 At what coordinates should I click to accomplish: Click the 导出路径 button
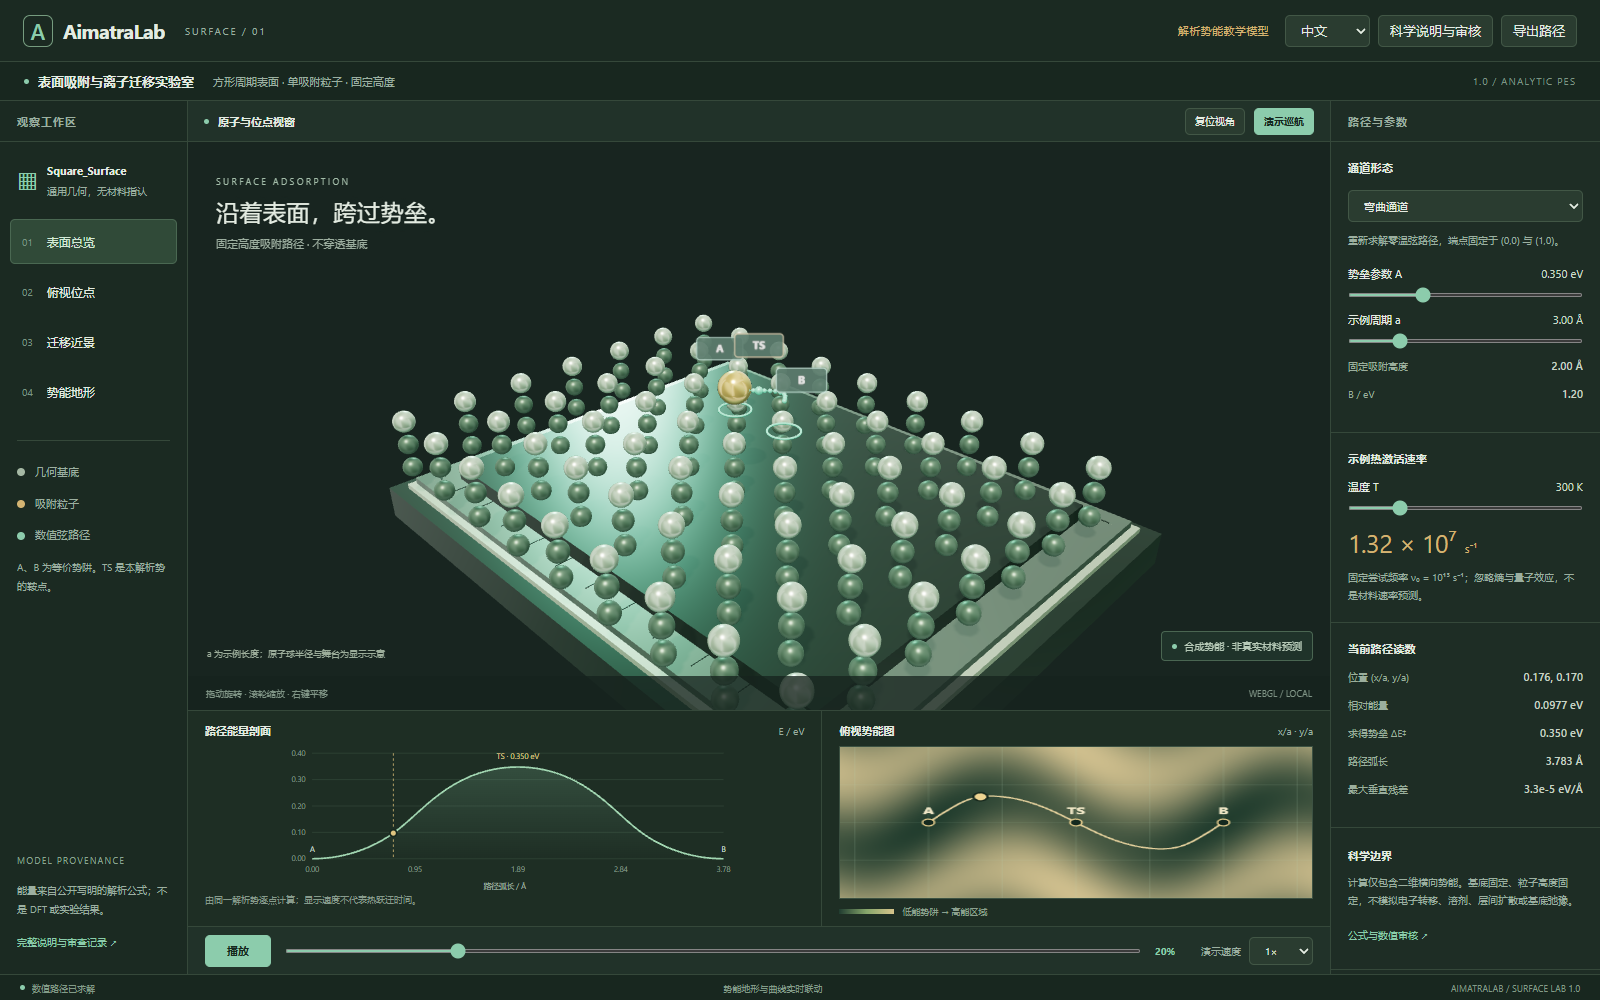pyautogui.click(x=1538, y=31)
